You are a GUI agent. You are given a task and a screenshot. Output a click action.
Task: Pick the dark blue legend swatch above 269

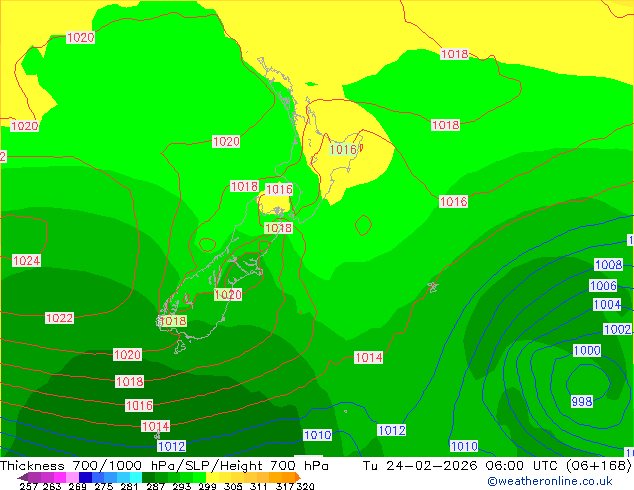tap(85, 477)
